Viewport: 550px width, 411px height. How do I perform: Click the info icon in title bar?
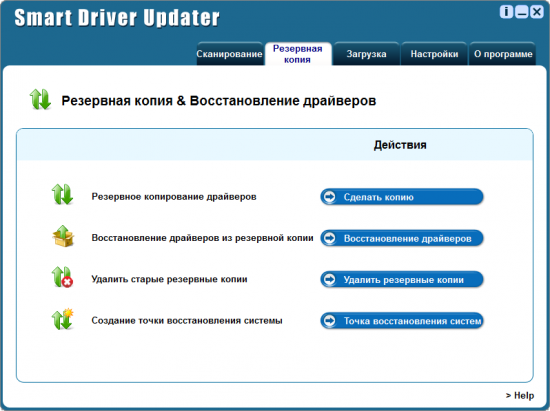click(506, 12)
